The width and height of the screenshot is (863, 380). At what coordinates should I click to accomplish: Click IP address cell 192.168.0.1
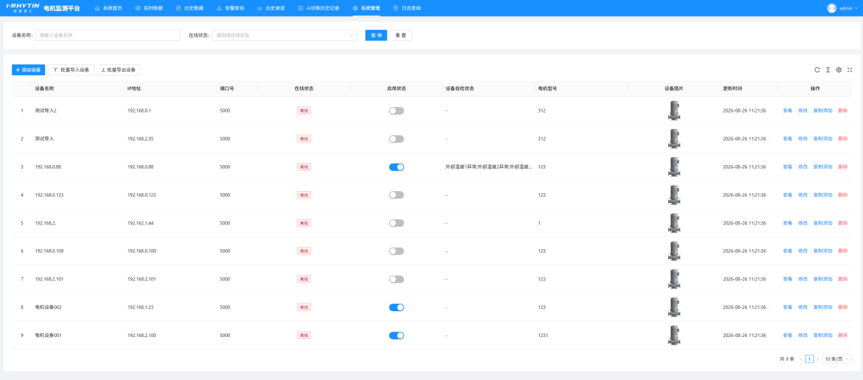click(139, 111)
